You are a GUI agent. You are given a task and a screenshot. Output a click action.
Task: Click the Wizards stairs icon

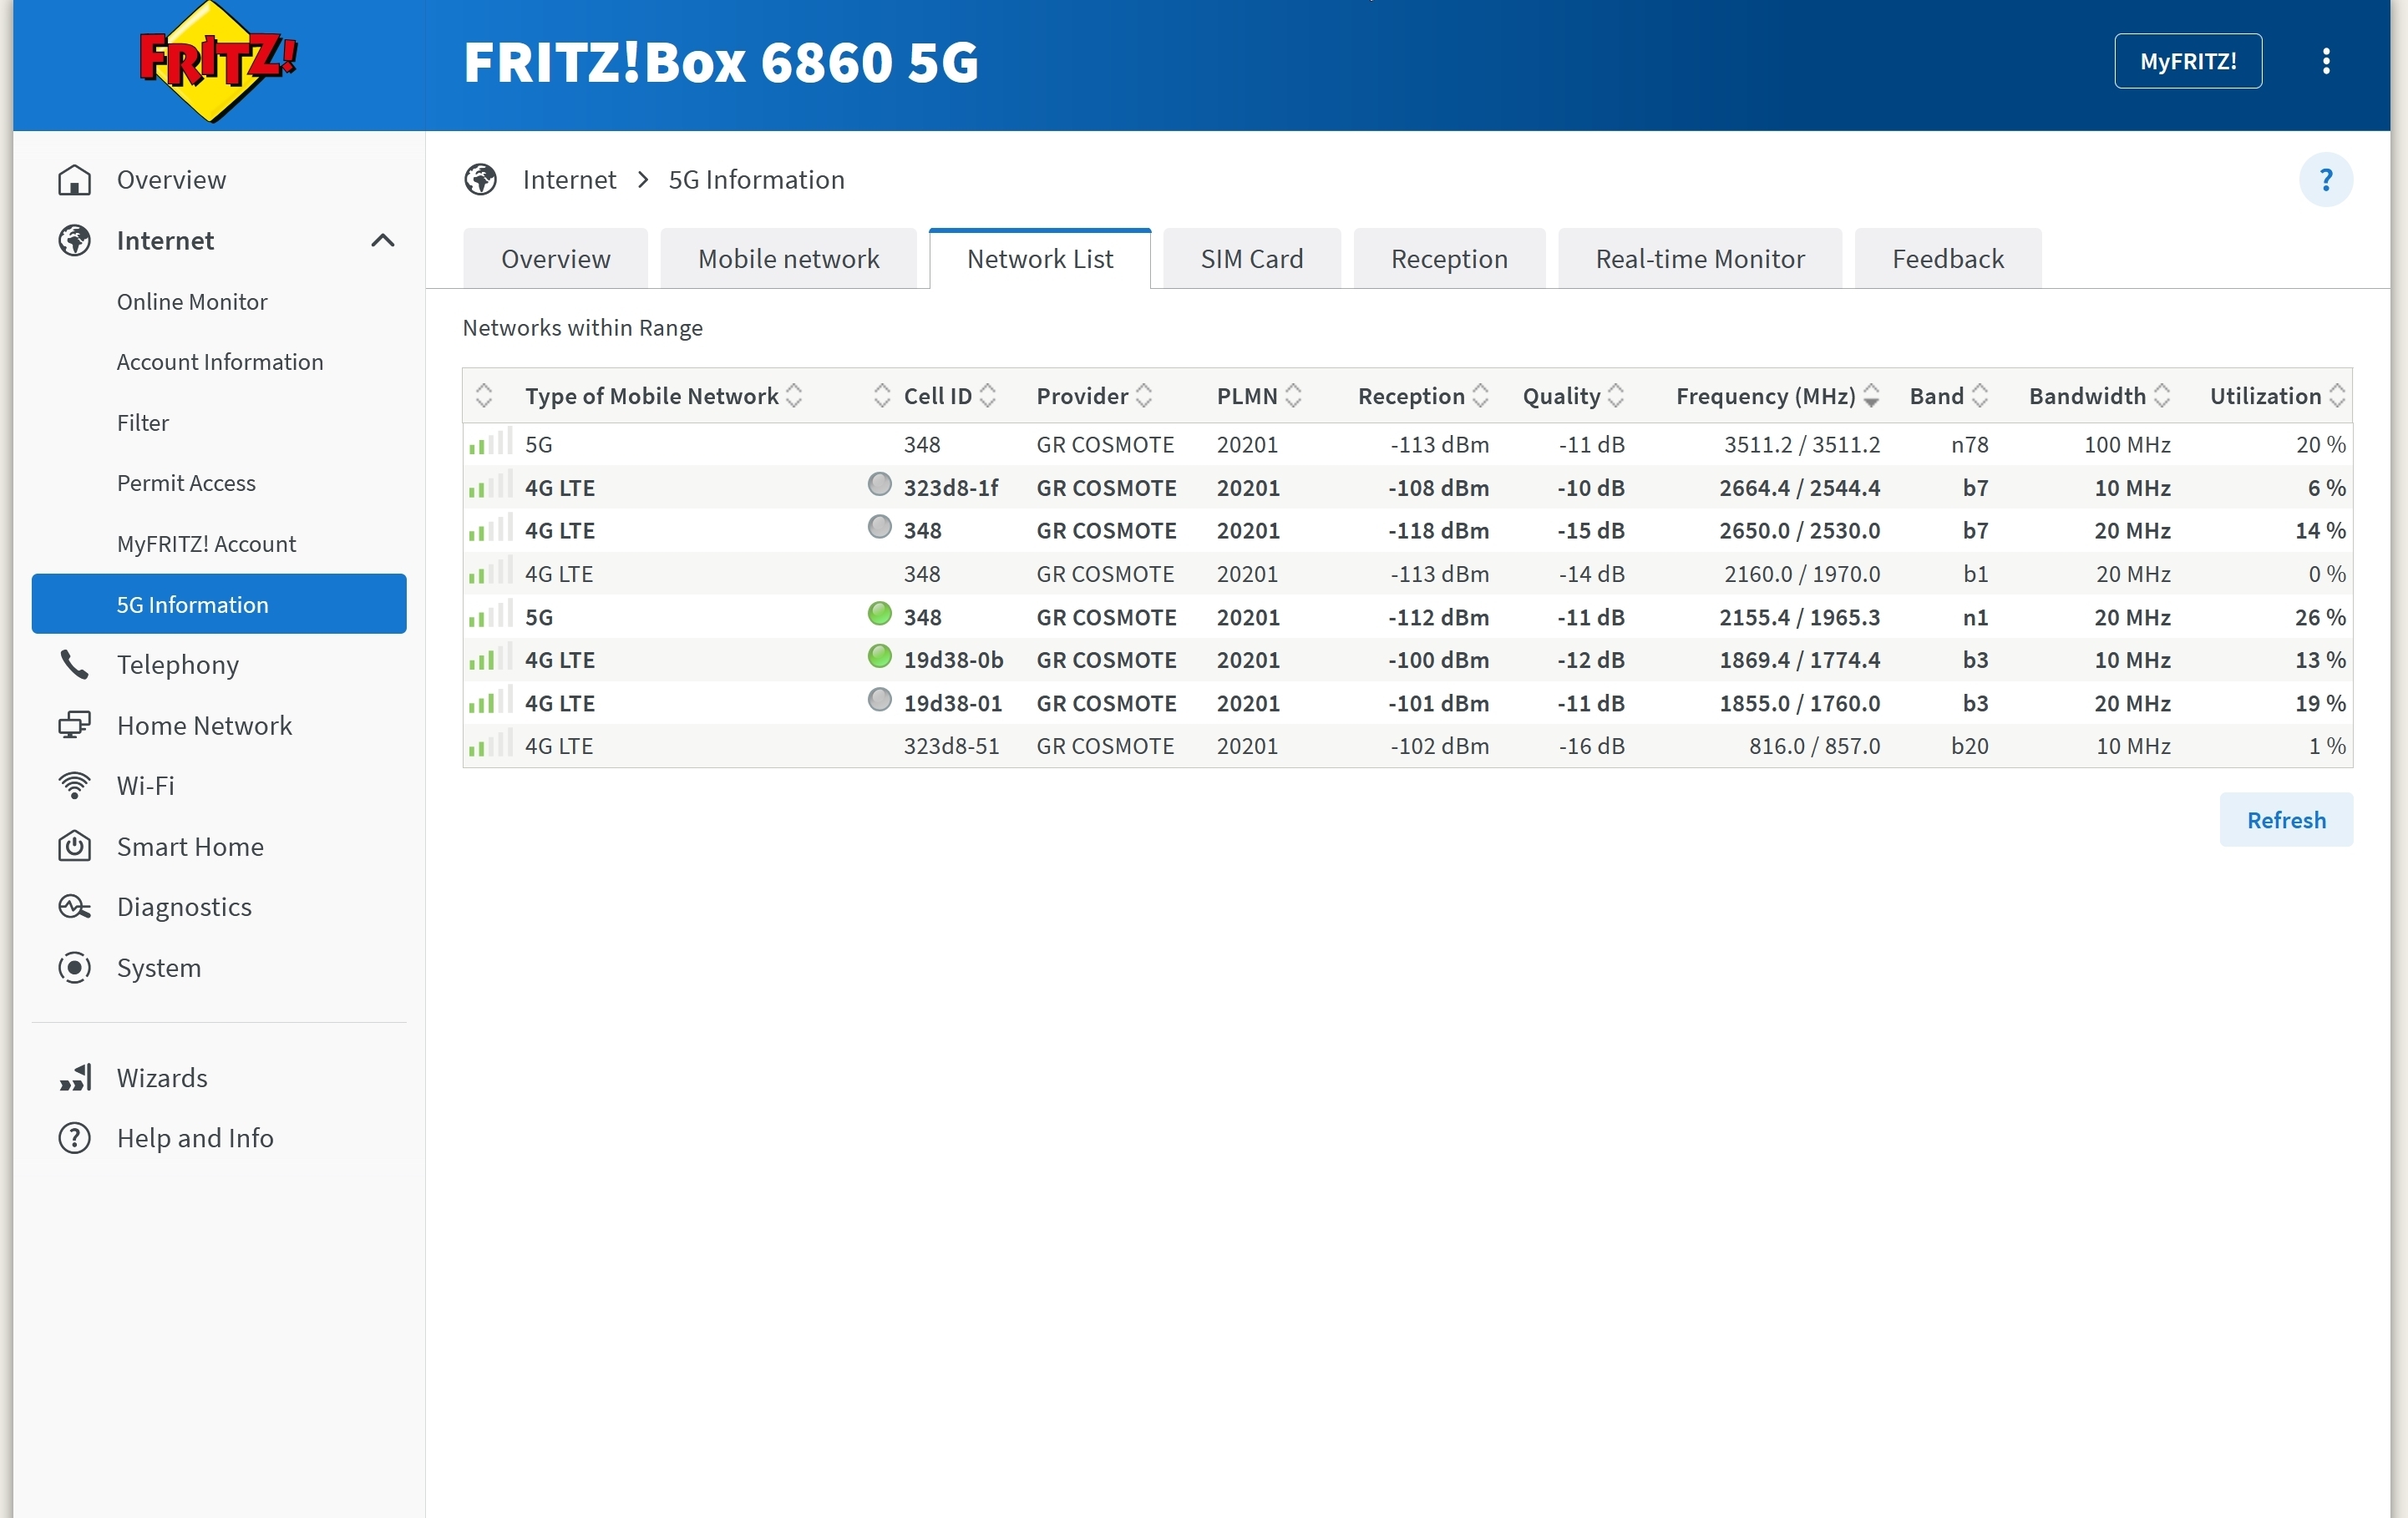coord(75,1077)
